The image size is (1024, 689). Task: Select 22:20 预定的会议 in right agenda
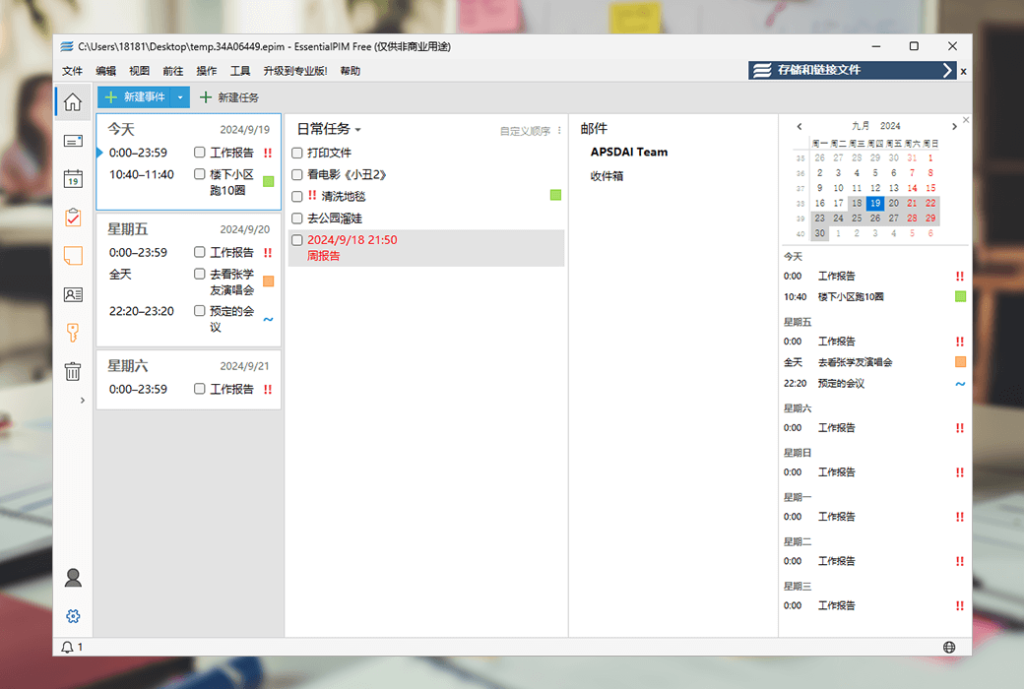(x=874, y=383)
